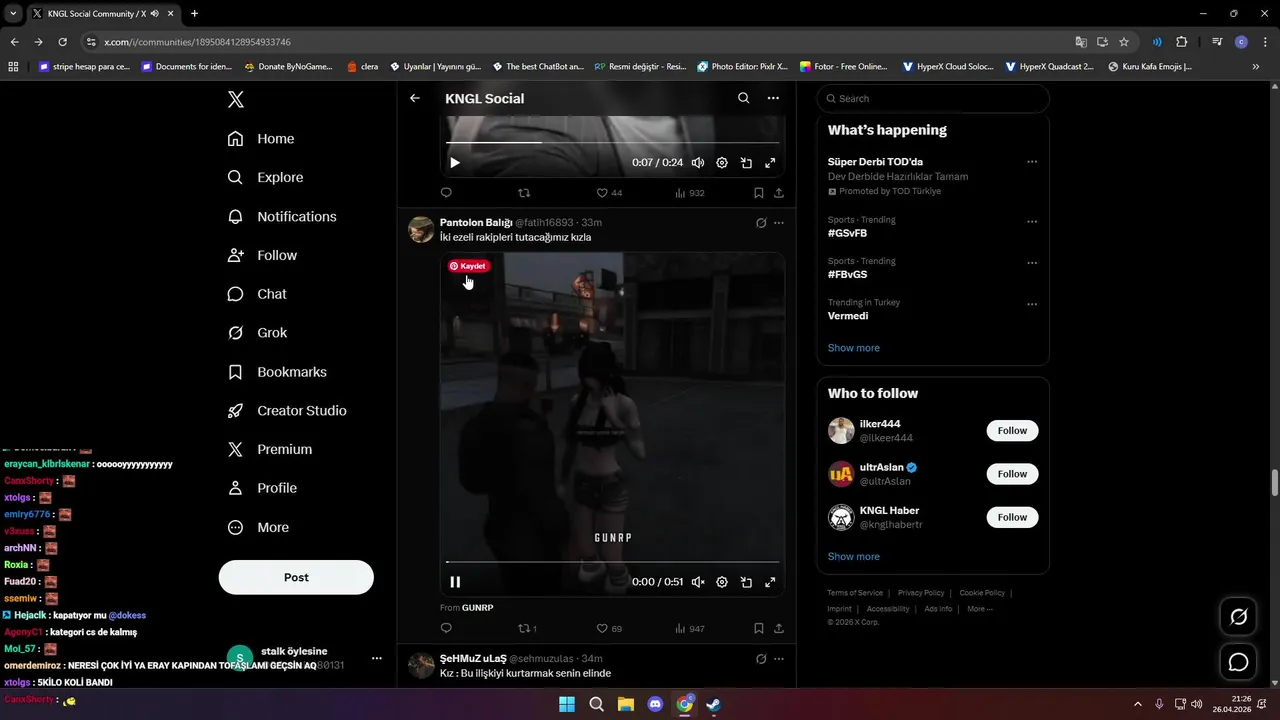Click the Post button

click(x=296, y=577)
